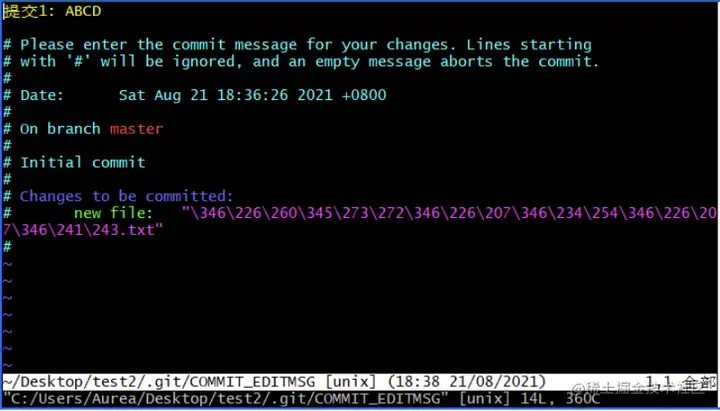Image resolution: width=720 pixels, height=411 pixels.
Task: Click the "Initial commit" comment line
Action: coord(83,163)
